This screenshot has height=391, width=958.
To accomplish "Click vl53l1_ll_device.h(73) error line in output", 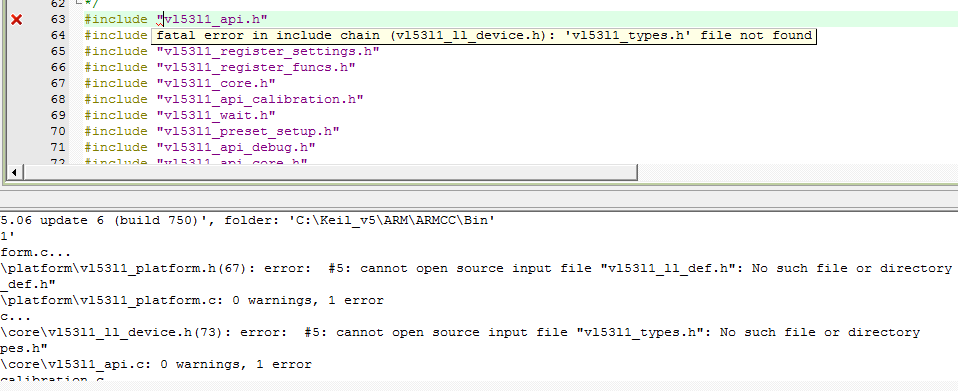I will pos(460,332).
